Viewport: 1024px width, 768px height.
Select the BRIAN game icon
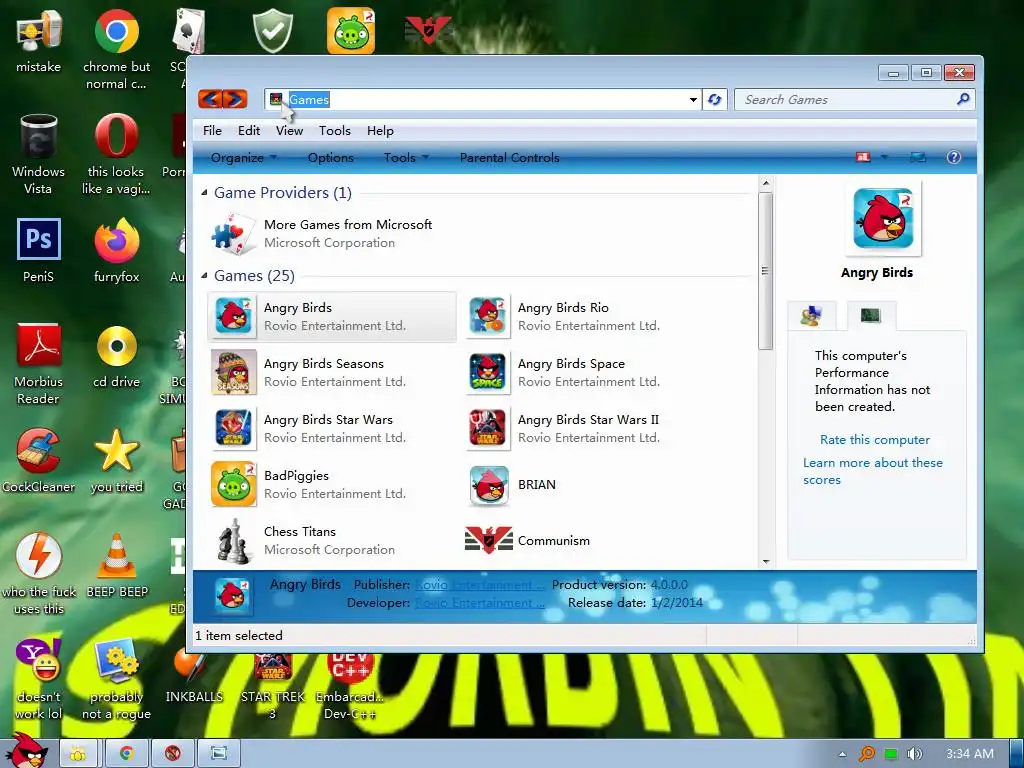[x=489, y=485]
